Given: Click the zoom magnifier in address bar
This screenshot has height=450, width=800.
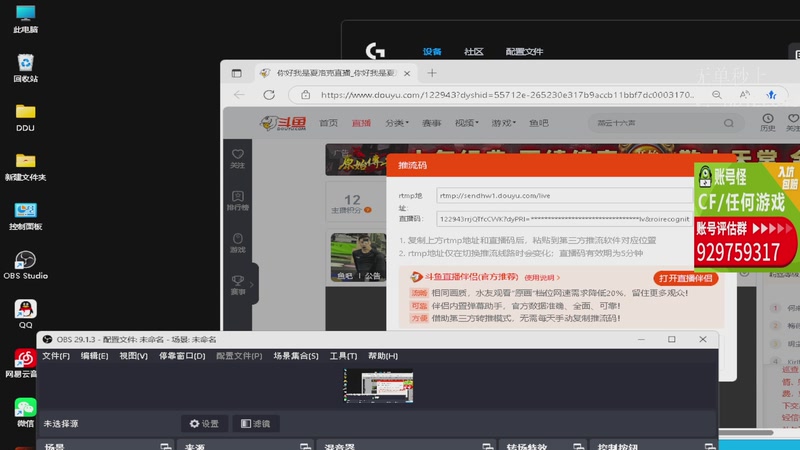Looking at the screenshot, I should point(717,94).
